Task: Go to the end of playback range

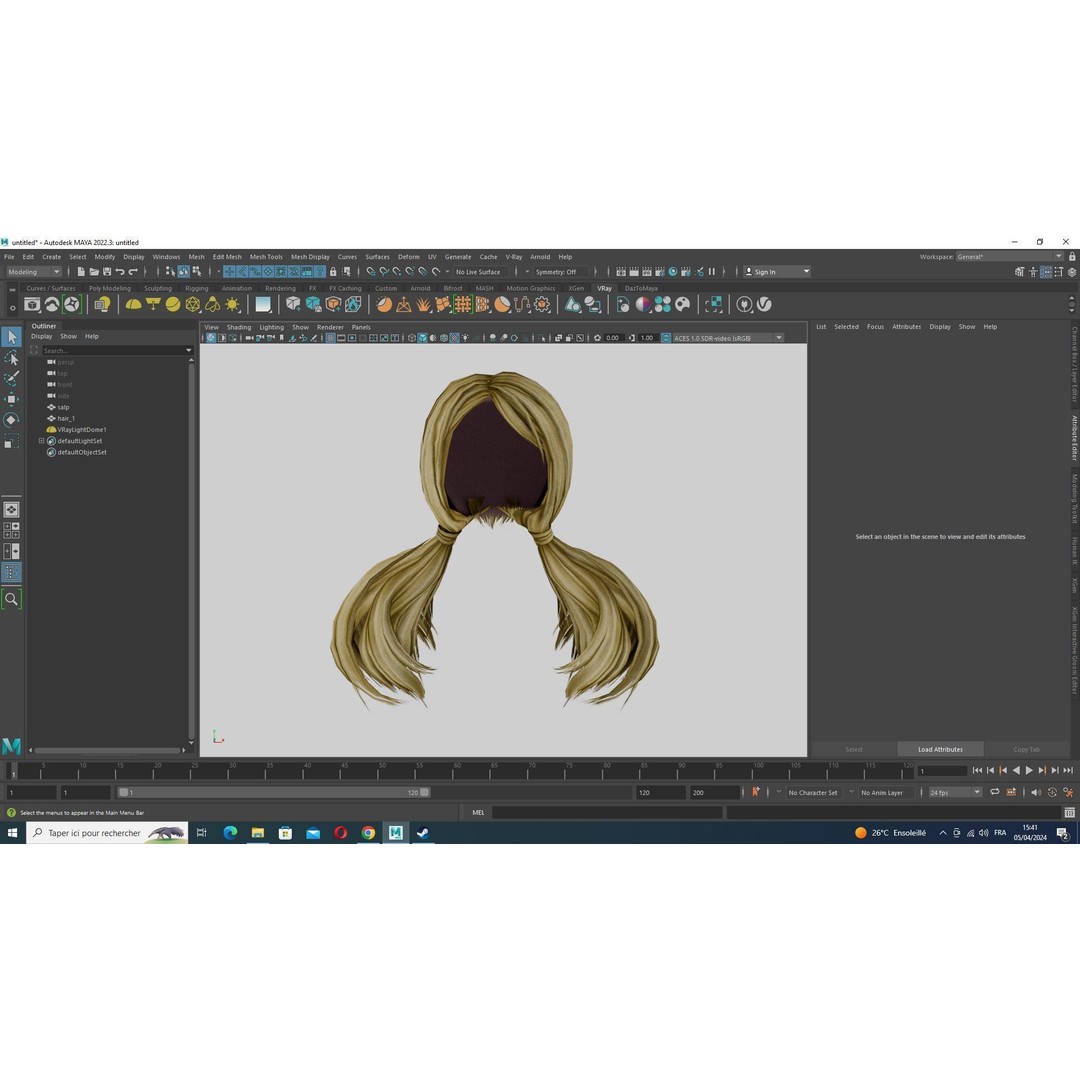Action: pyautogui.click(x=1068, y=771)
